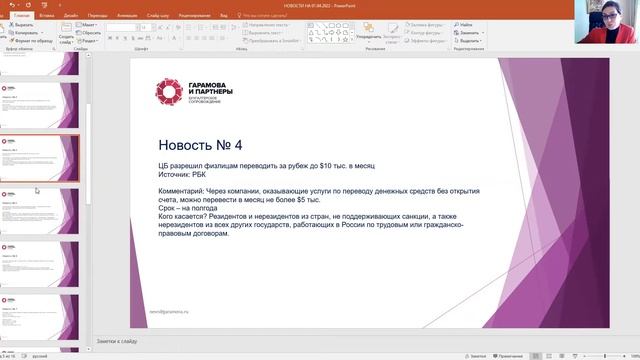This screenshot has width=640, height=360.
Task: Create a new slide with Создать слайд
Action: (66, 33)
